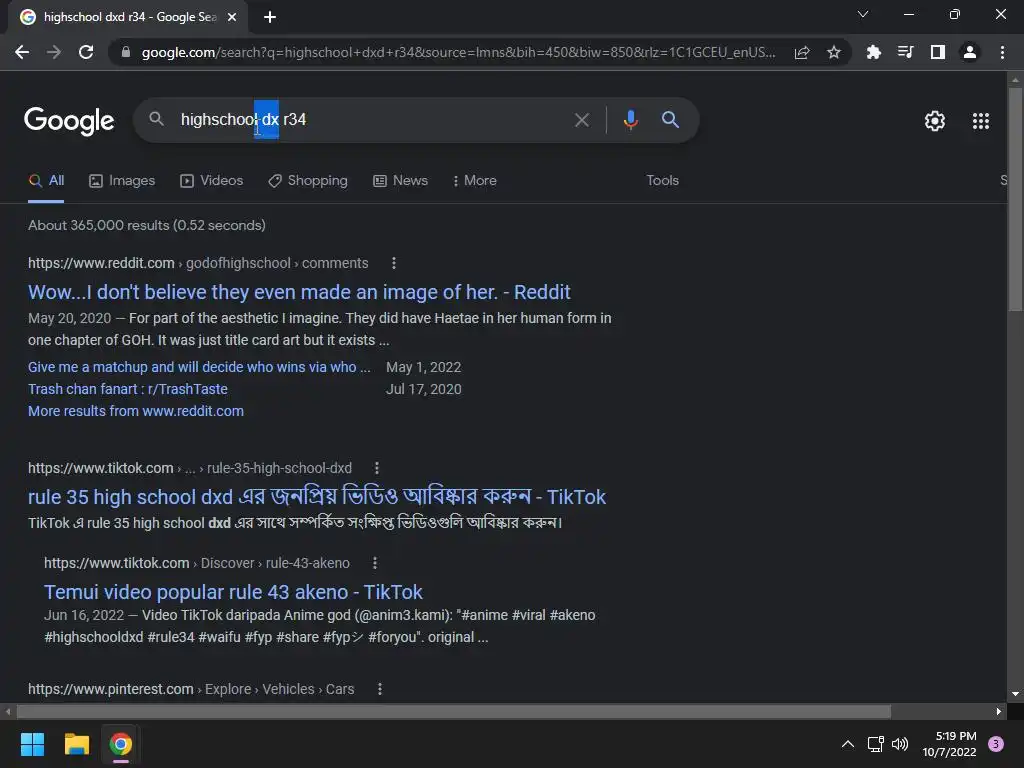Screen dimensions: 1024x768
Task: Reload the page with the refresh icon
Action: point(86,52)
